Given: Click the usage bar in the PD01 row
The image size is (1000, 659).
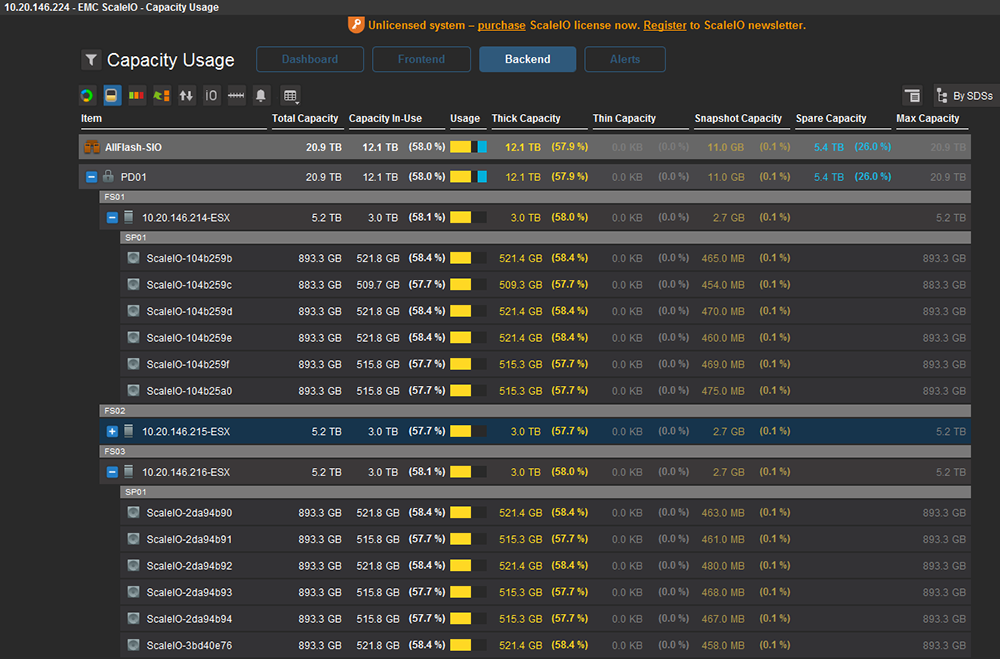Looking at the screenshot, I should click(x=468, y=177).
